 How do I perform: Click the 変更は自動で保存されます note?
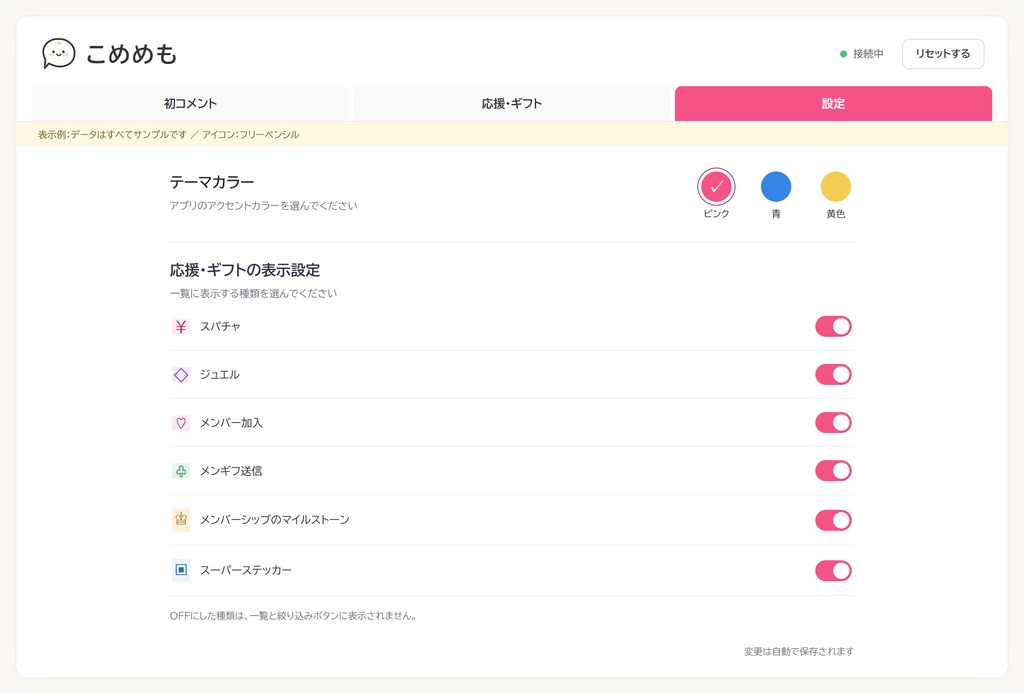[x=799, y=651]
